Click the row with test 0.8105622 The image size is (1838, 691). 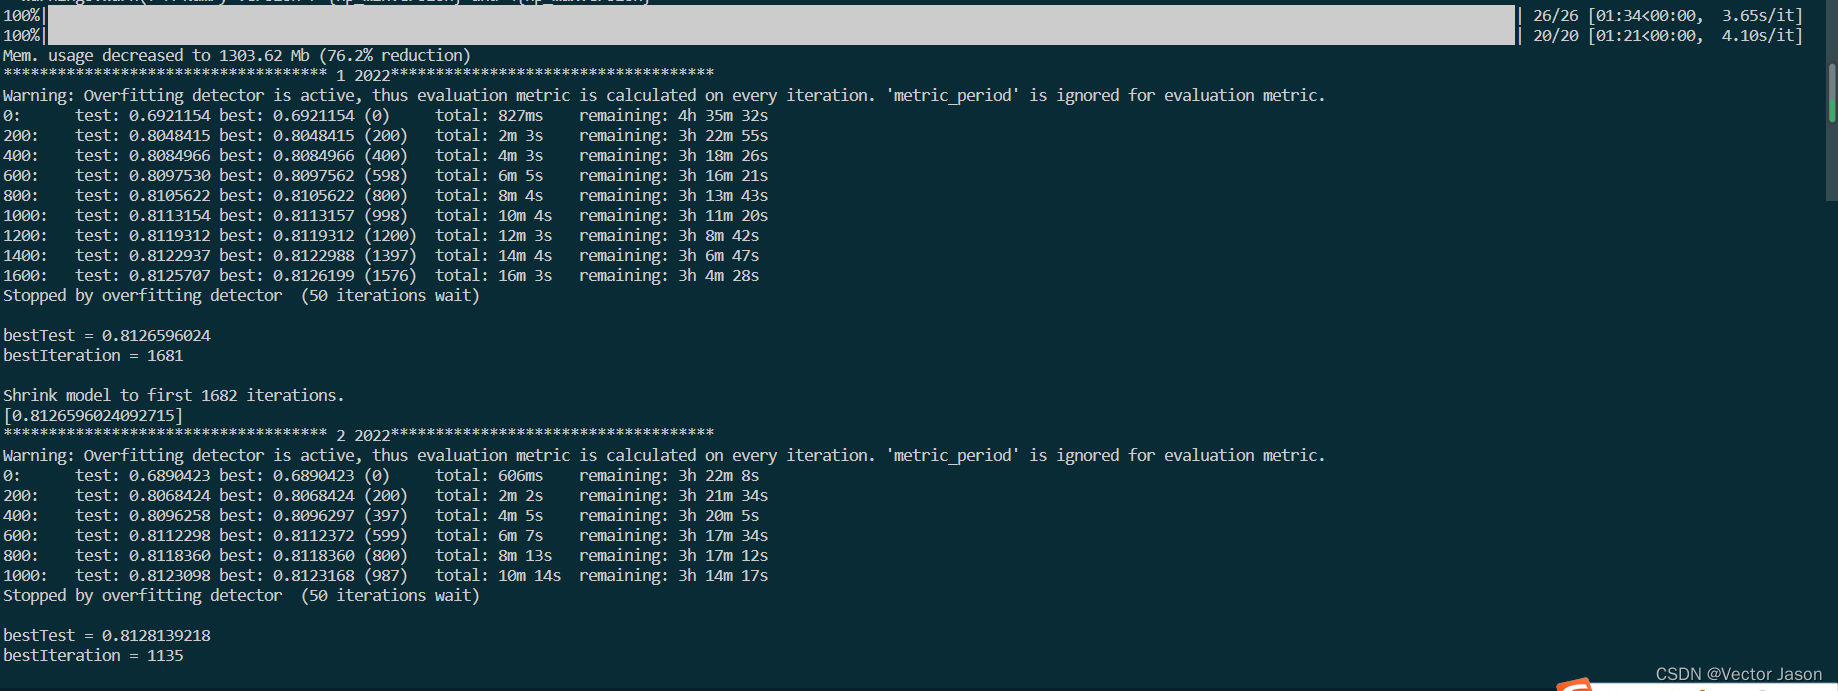[385, 195]
